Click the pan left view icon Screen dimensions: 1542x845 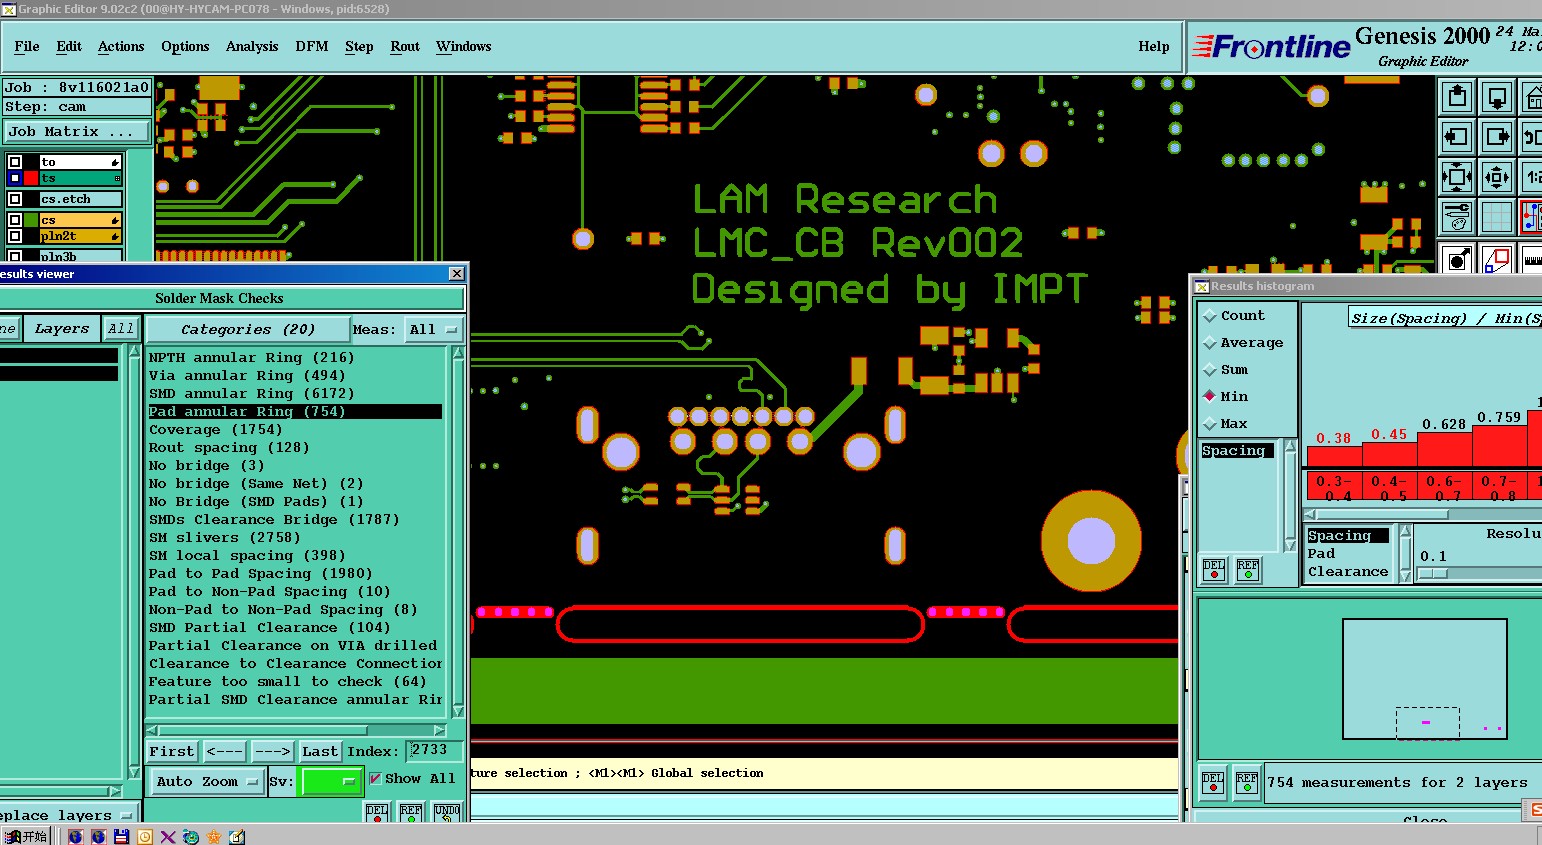point(1457,137)
